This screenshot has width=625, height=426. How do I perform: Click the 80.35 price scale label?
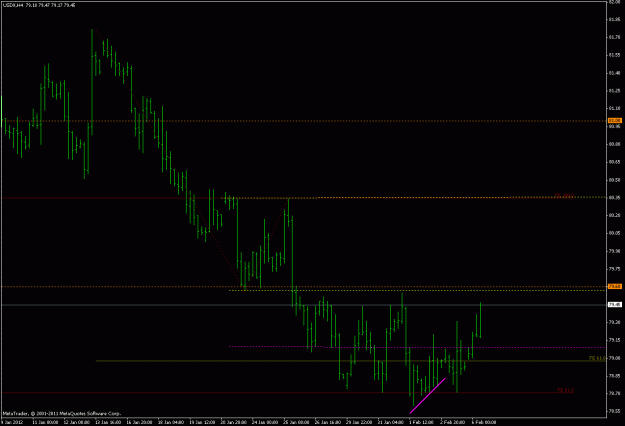614,197
